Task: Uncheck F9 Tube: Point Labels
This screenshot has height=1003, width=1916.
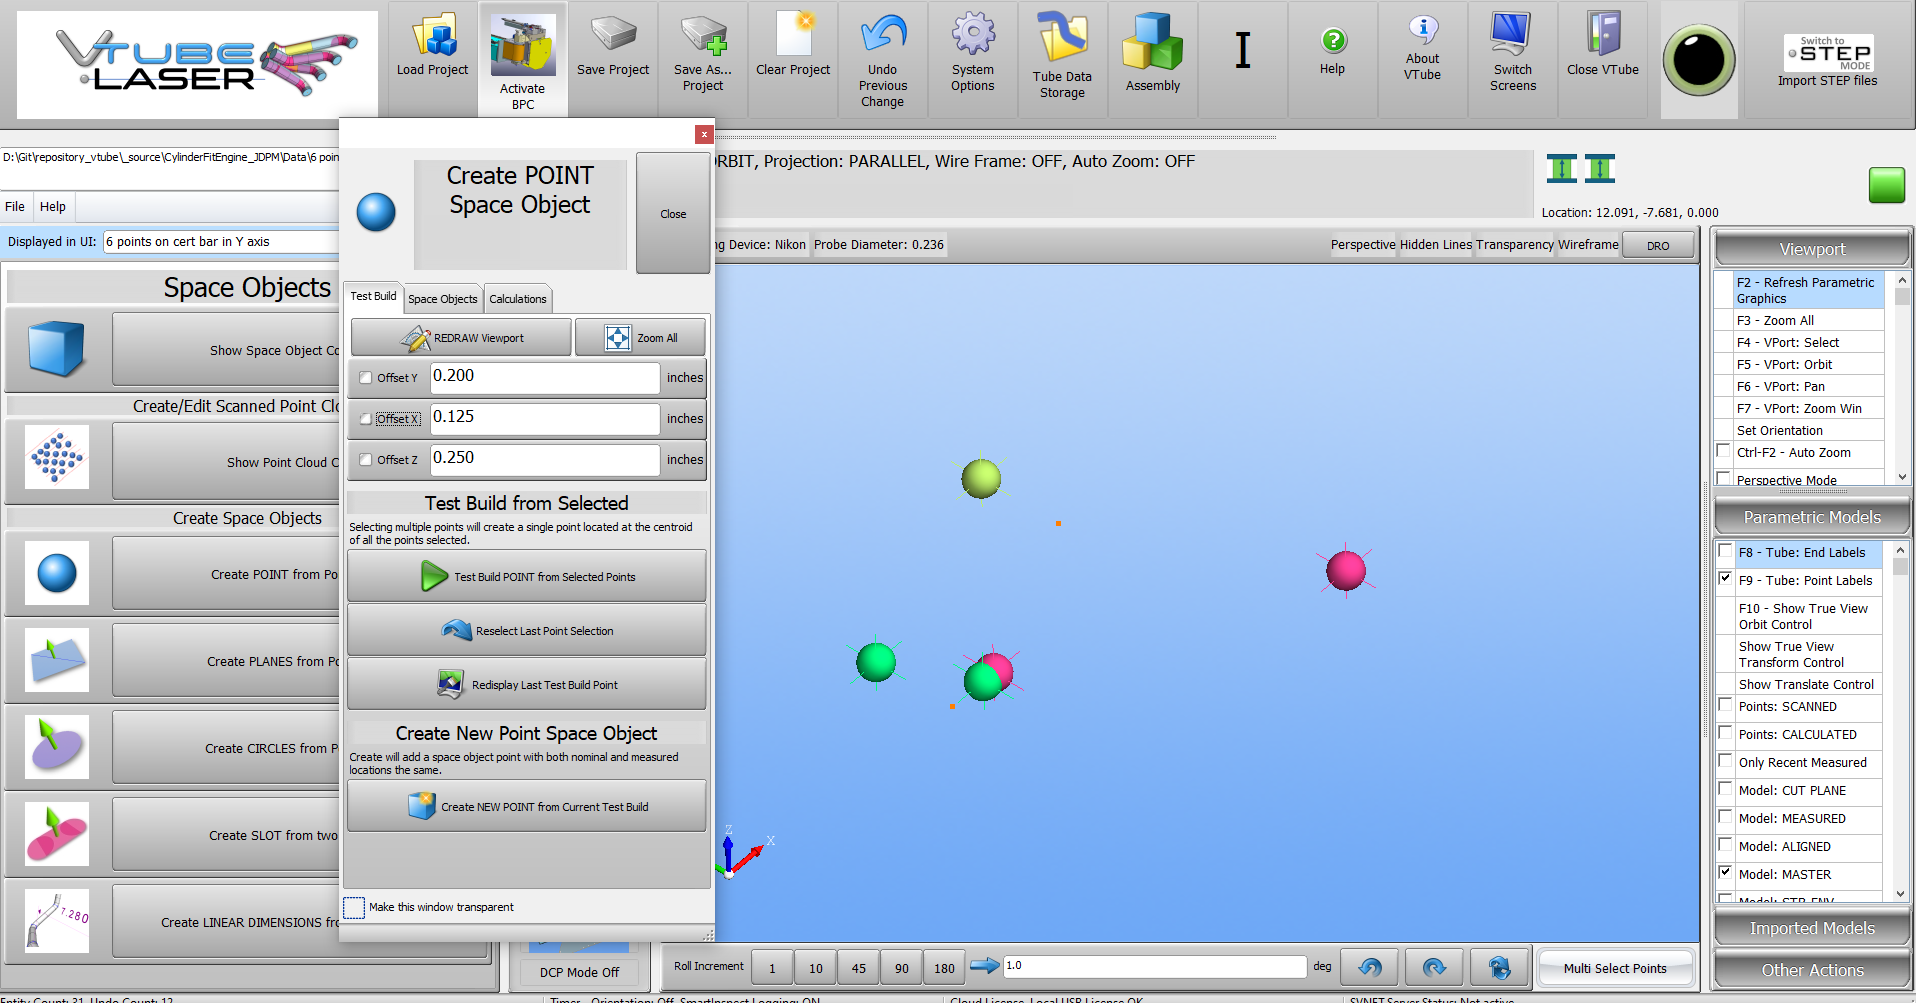Action: (1725, 578)
